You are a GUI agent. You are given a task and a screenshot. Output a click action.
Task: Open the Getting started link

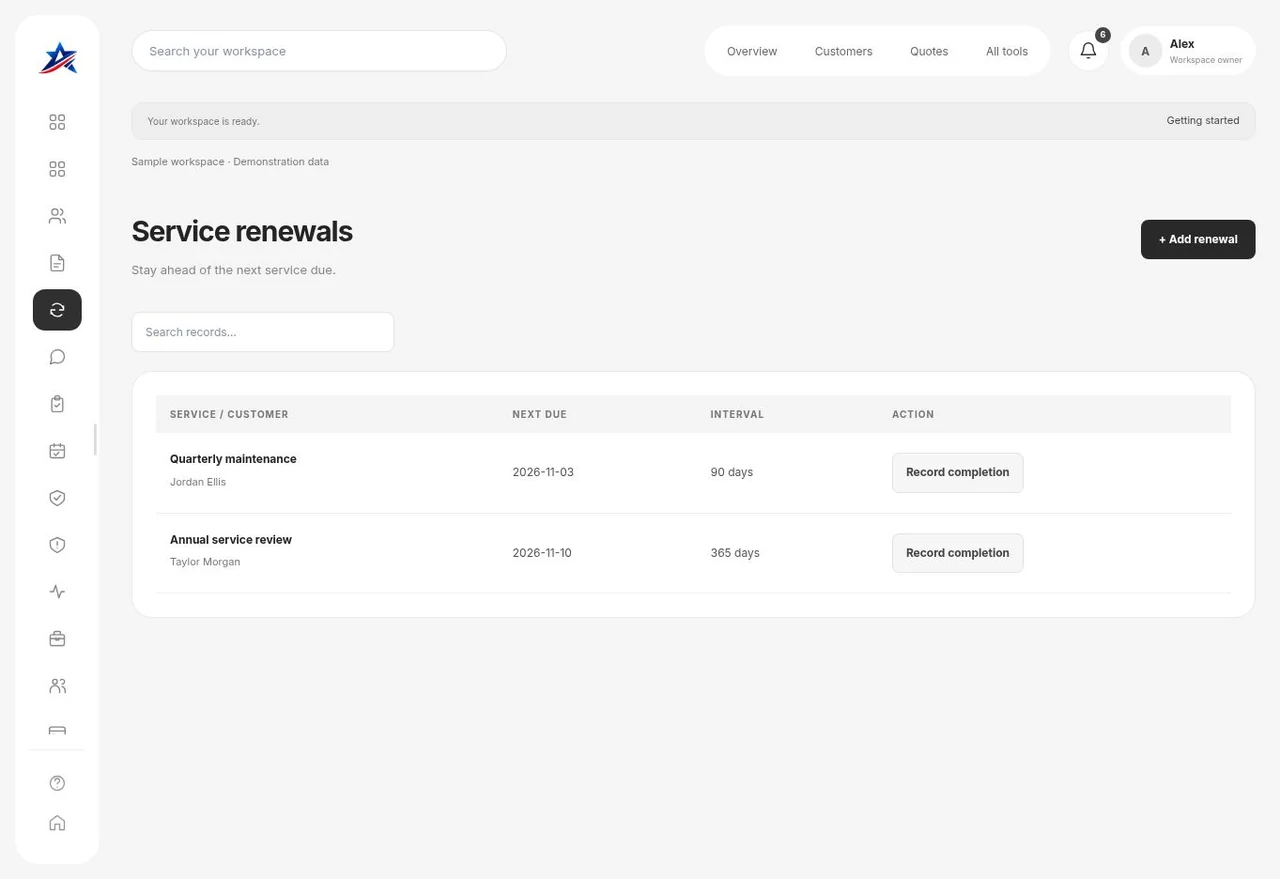pyautogui.click(x=1202, y=120)
